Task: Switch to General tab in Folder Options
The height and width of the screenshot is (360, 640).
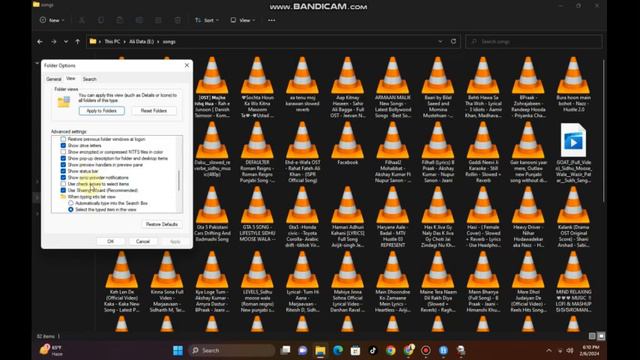Action: [x=53, y=79]
